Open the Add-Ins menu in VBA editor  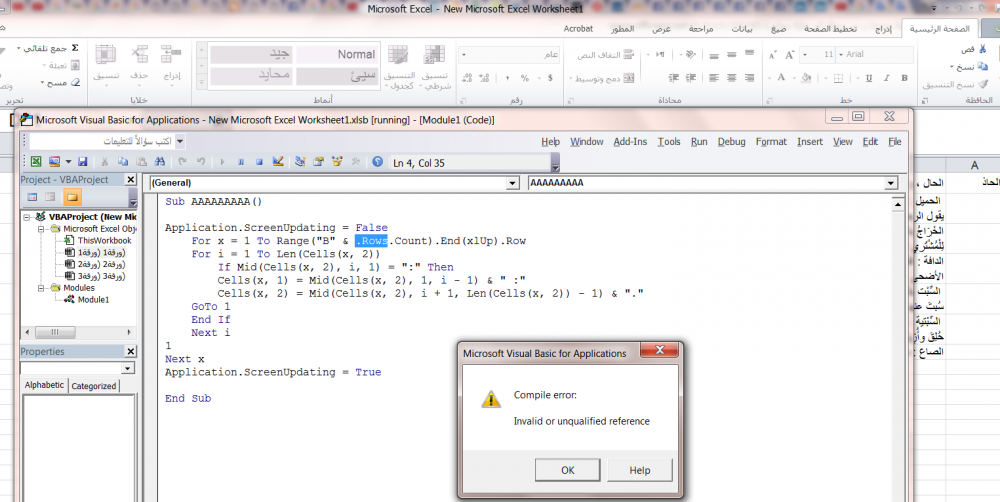coord(630,142)
